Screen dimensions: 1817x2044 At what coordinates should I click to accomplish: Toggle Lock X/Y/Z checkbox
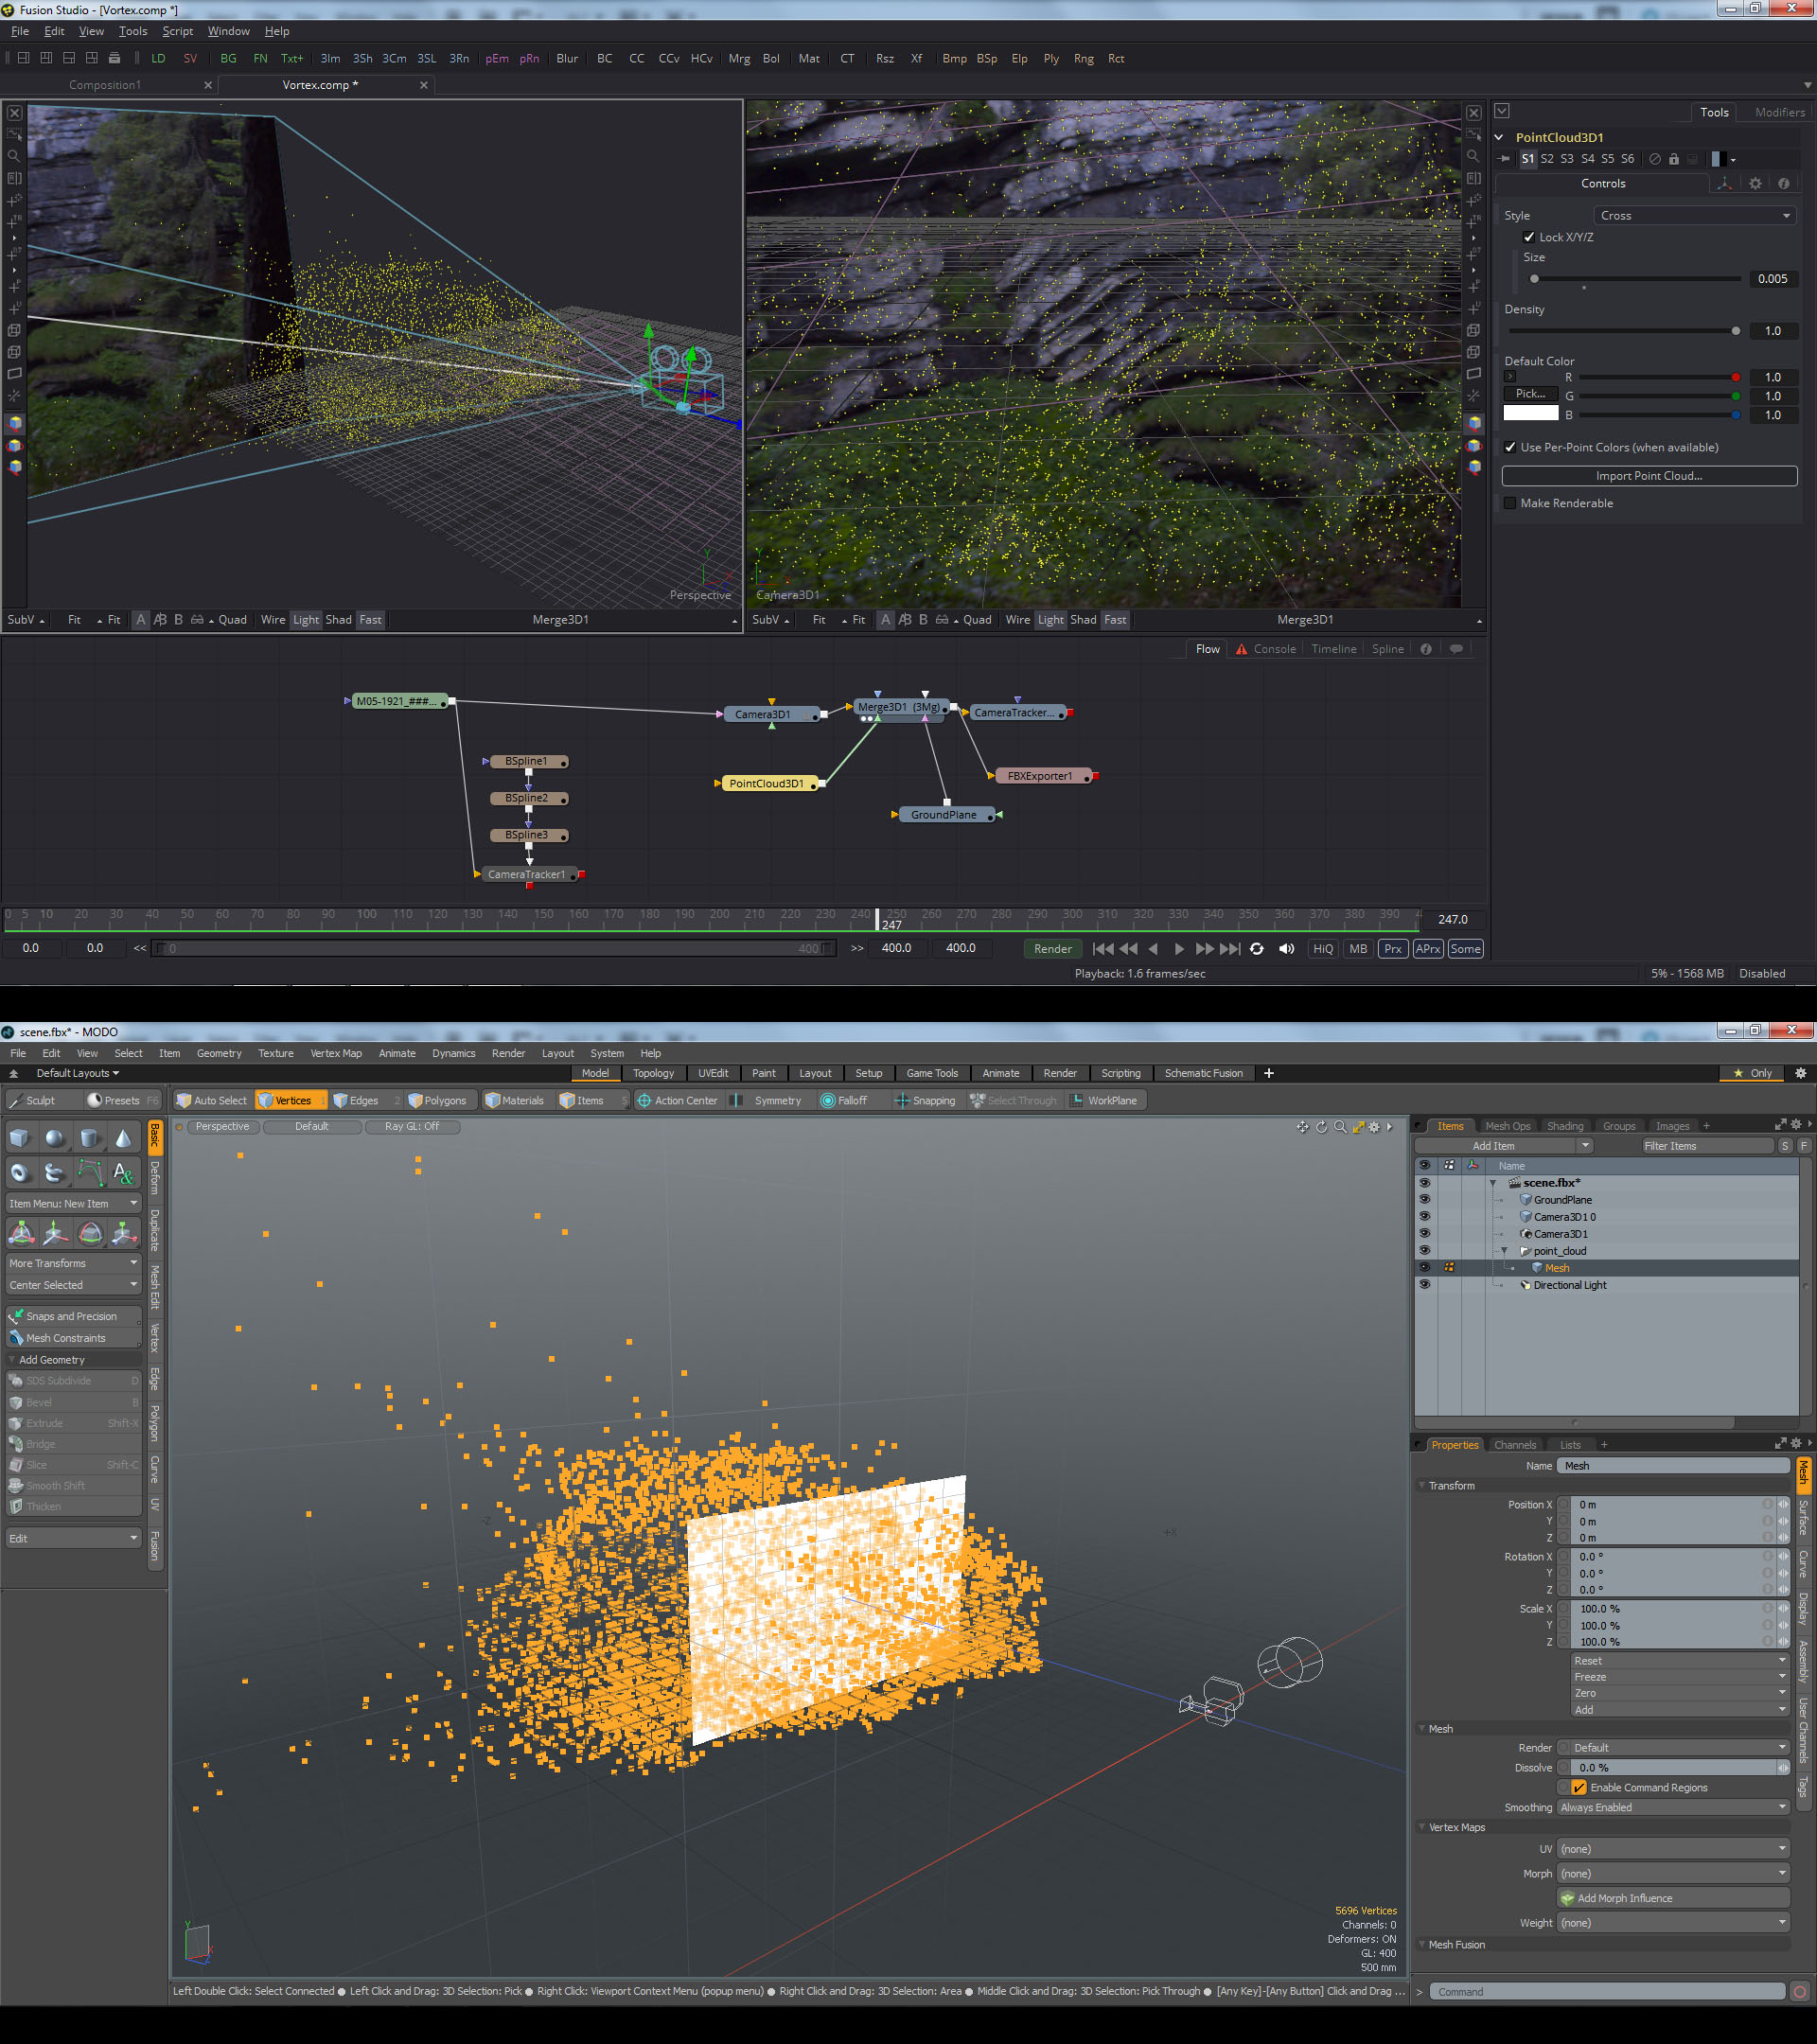click(1528, 237)
